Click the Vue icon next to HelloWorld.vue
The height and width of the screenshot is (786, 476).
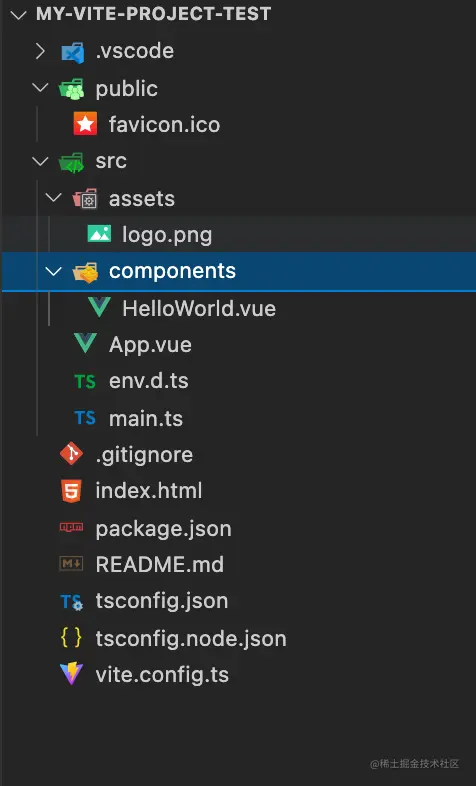[99, 307]
